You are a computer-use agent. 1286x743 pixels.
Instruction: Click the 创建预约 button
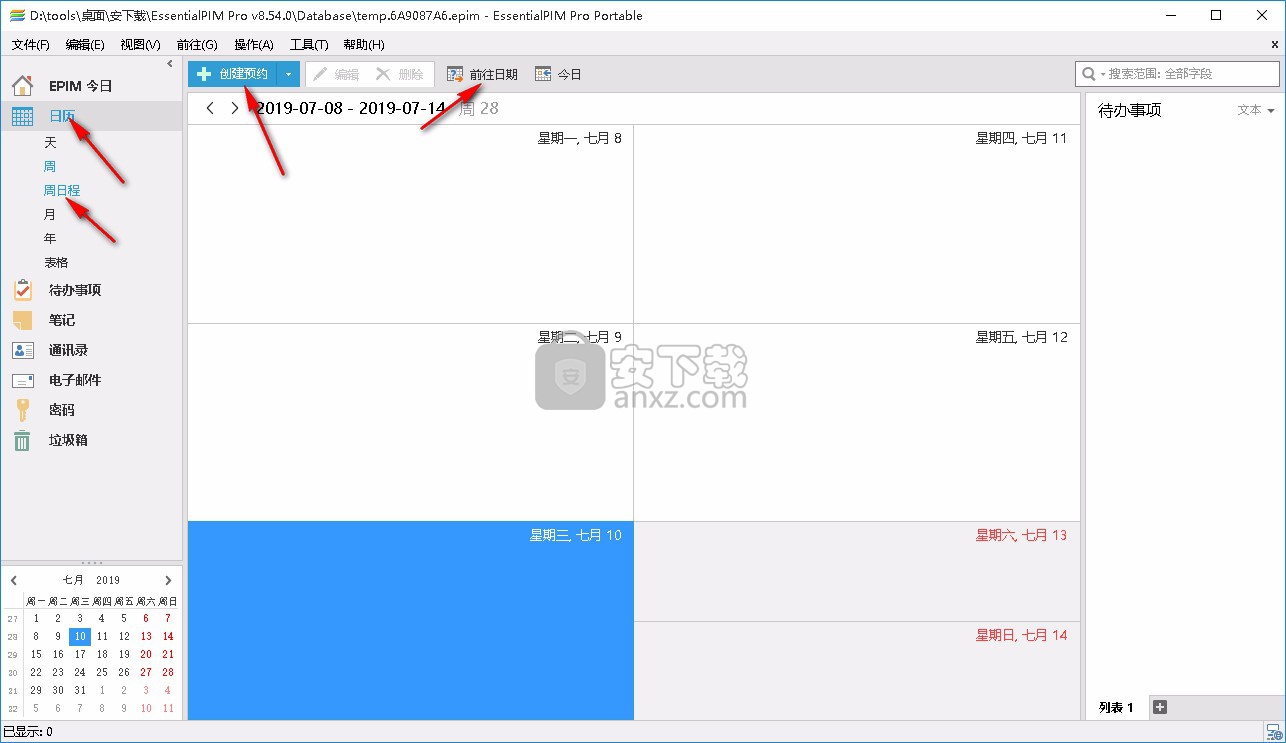(233, 74)
